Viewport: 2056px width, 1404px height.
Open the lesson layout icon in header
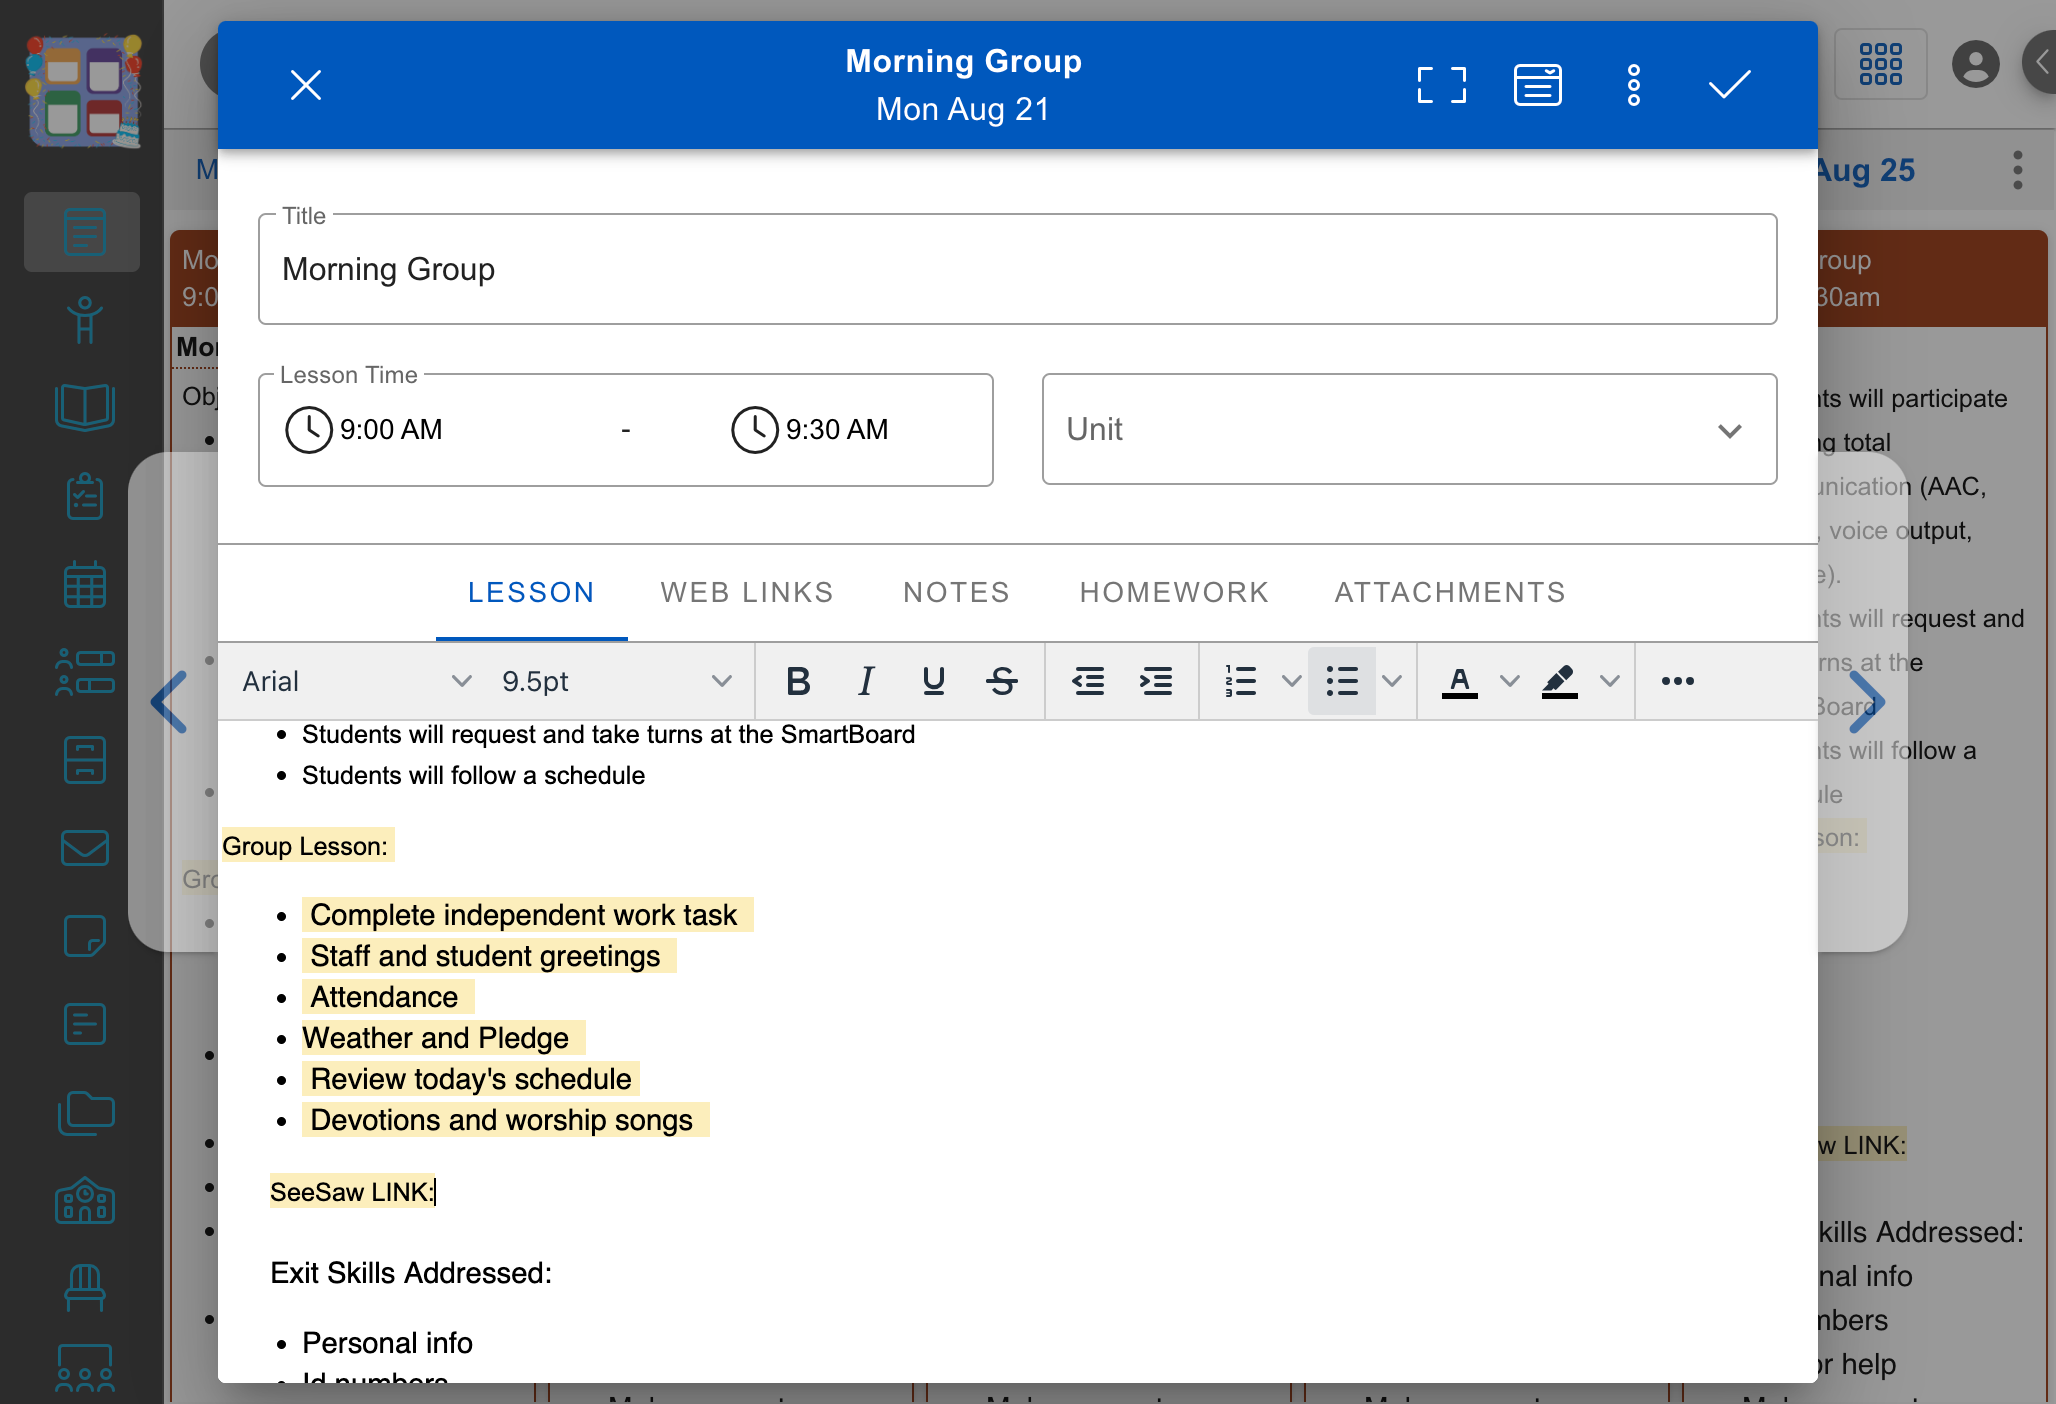click(x=1538, y=85)
